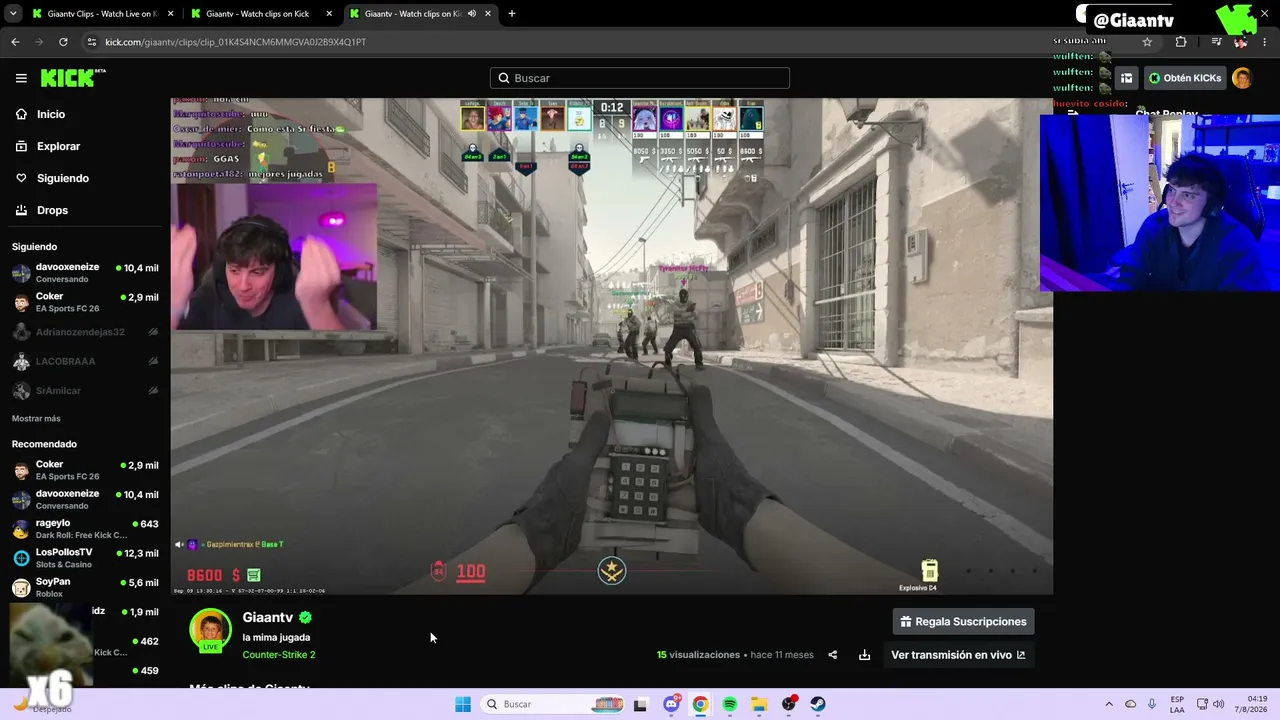Open the Chrome extensions puzzle icon
The image size is (1280, 720).
coord(1181,42)
